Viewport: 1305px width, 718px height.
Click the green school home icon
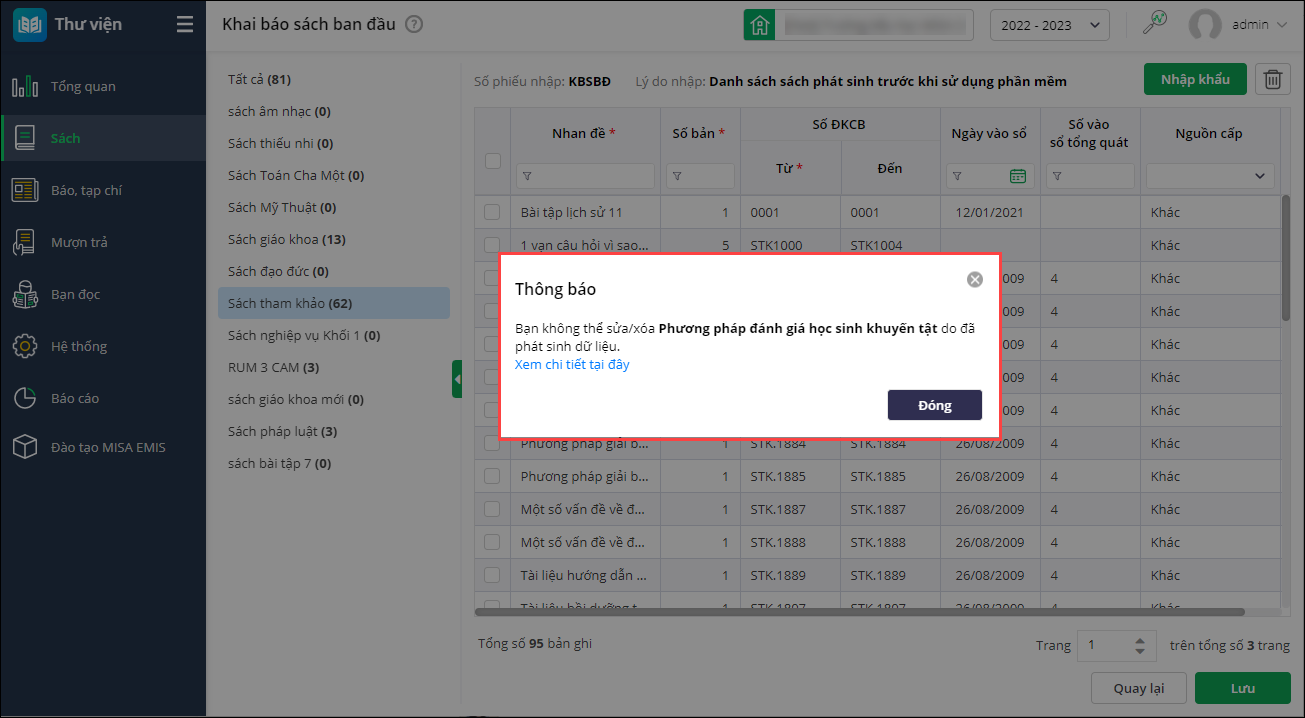759,24
